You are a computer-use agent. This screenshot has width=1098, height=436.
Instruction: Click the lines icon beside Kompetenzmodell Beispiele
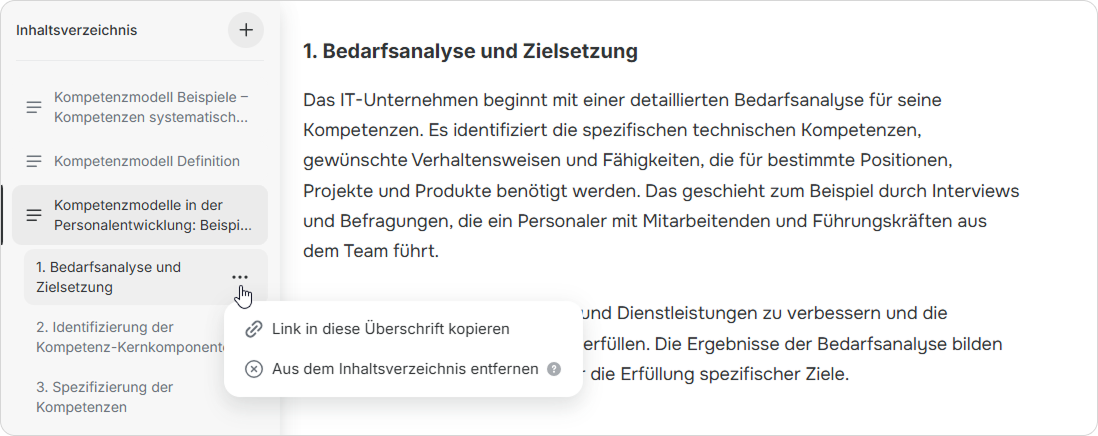34,107
